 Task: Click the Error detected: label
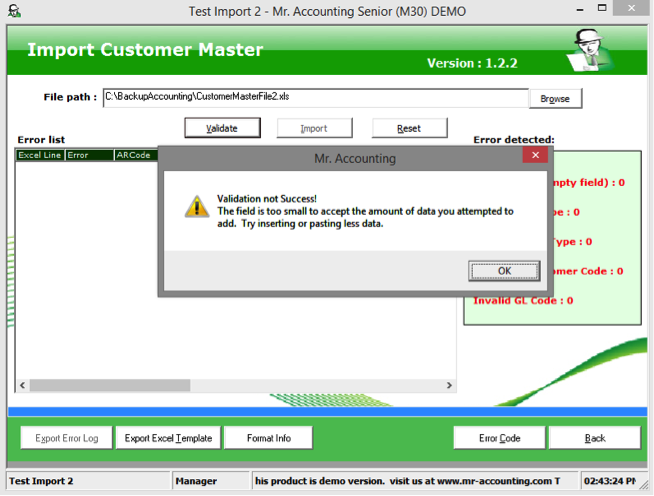[x=514, y=140]
